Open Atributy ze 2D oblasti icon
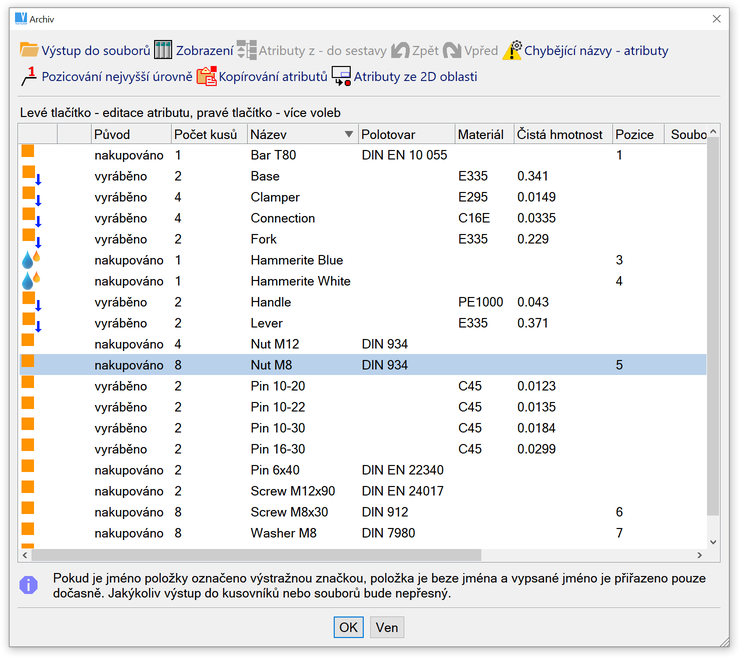The image size is (739, 658). point(341,76)
